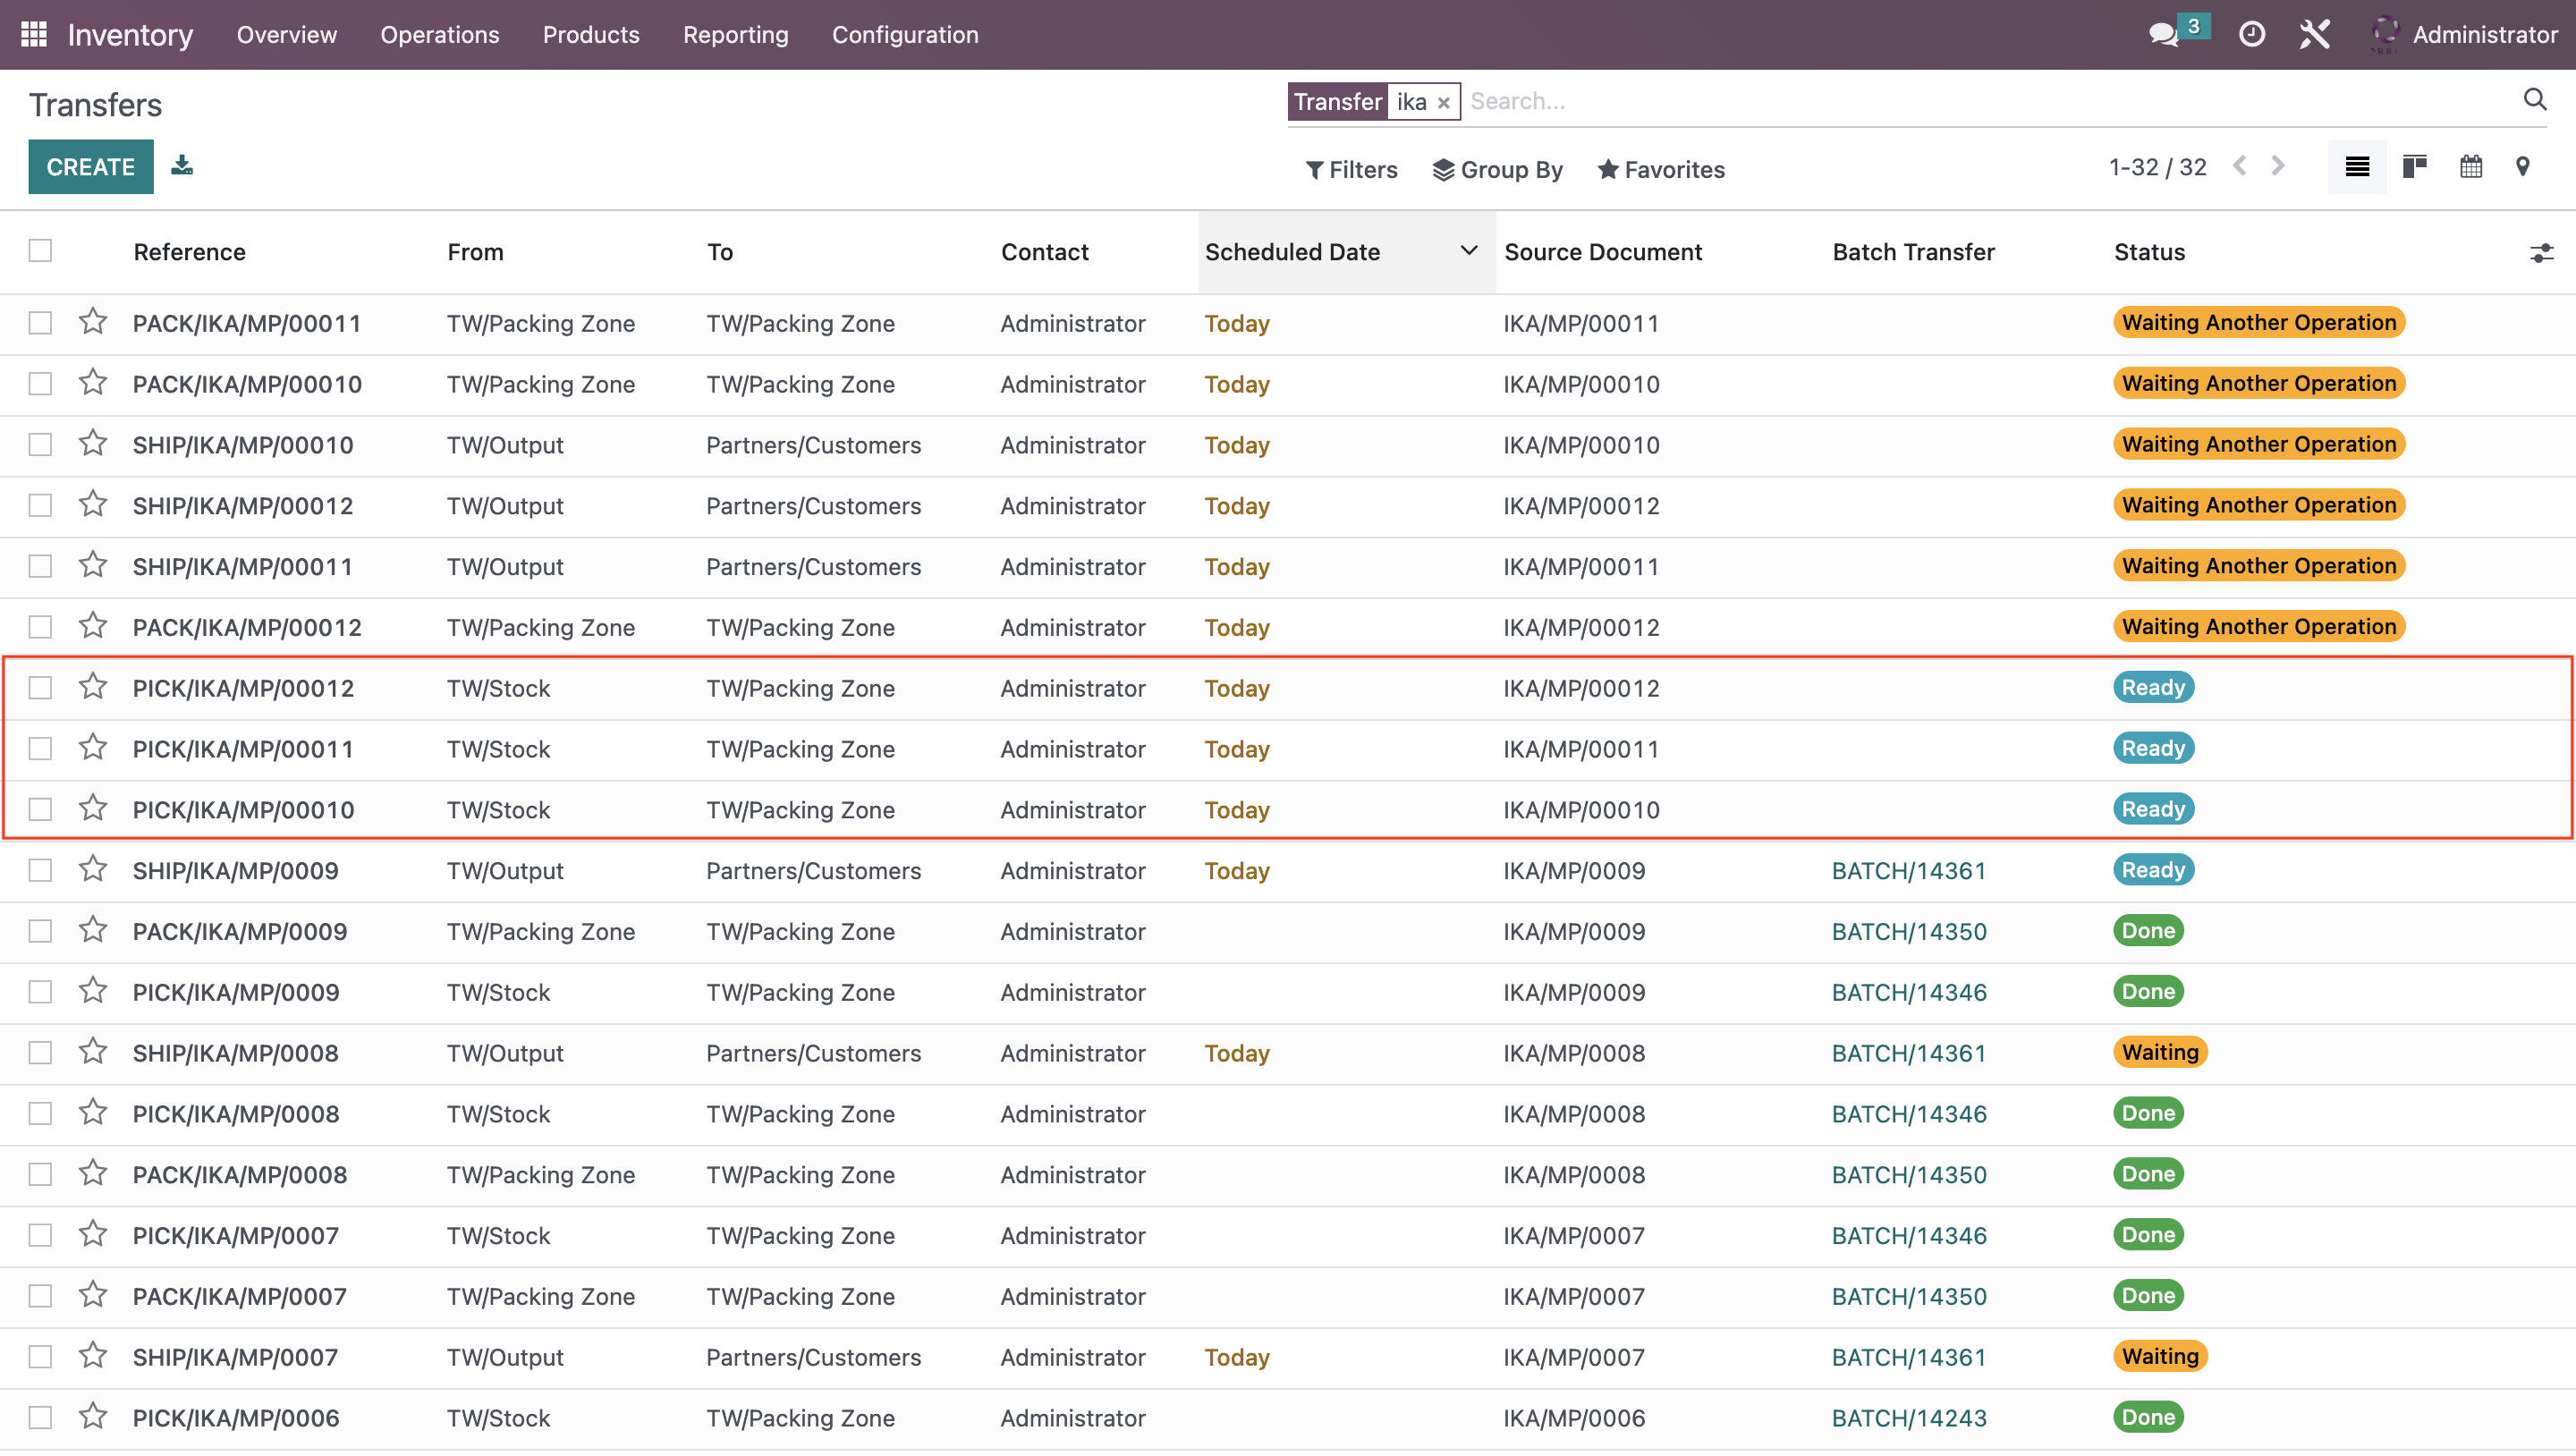This screenshot has height=1456, width=2576.
Task: Select checkbox for PICK/IKA/MP/00011
Action: pos(42,749)
